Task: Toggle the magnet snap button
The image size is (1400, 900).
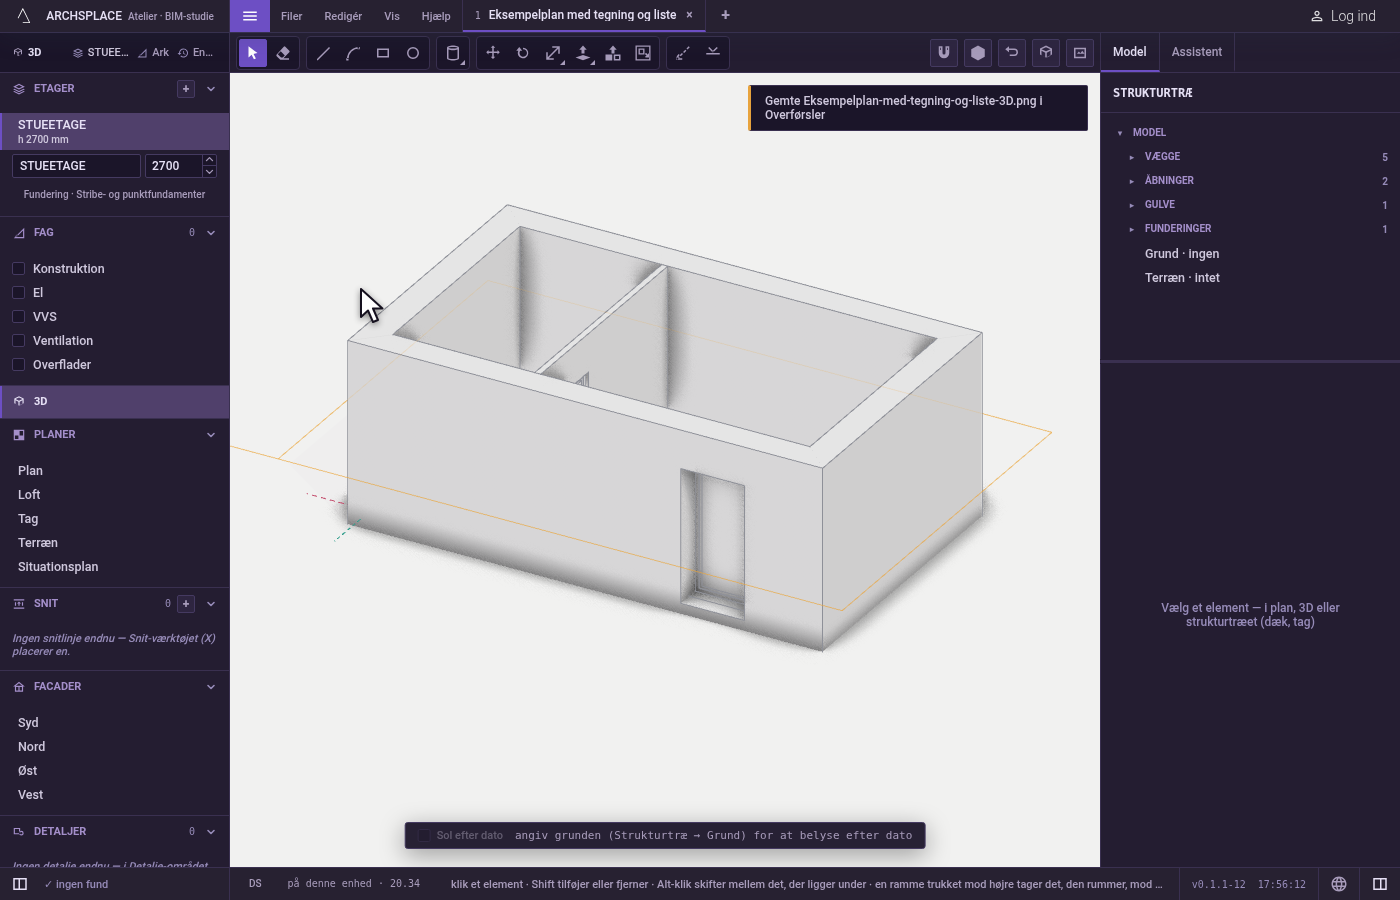Action: pos(944,53)
